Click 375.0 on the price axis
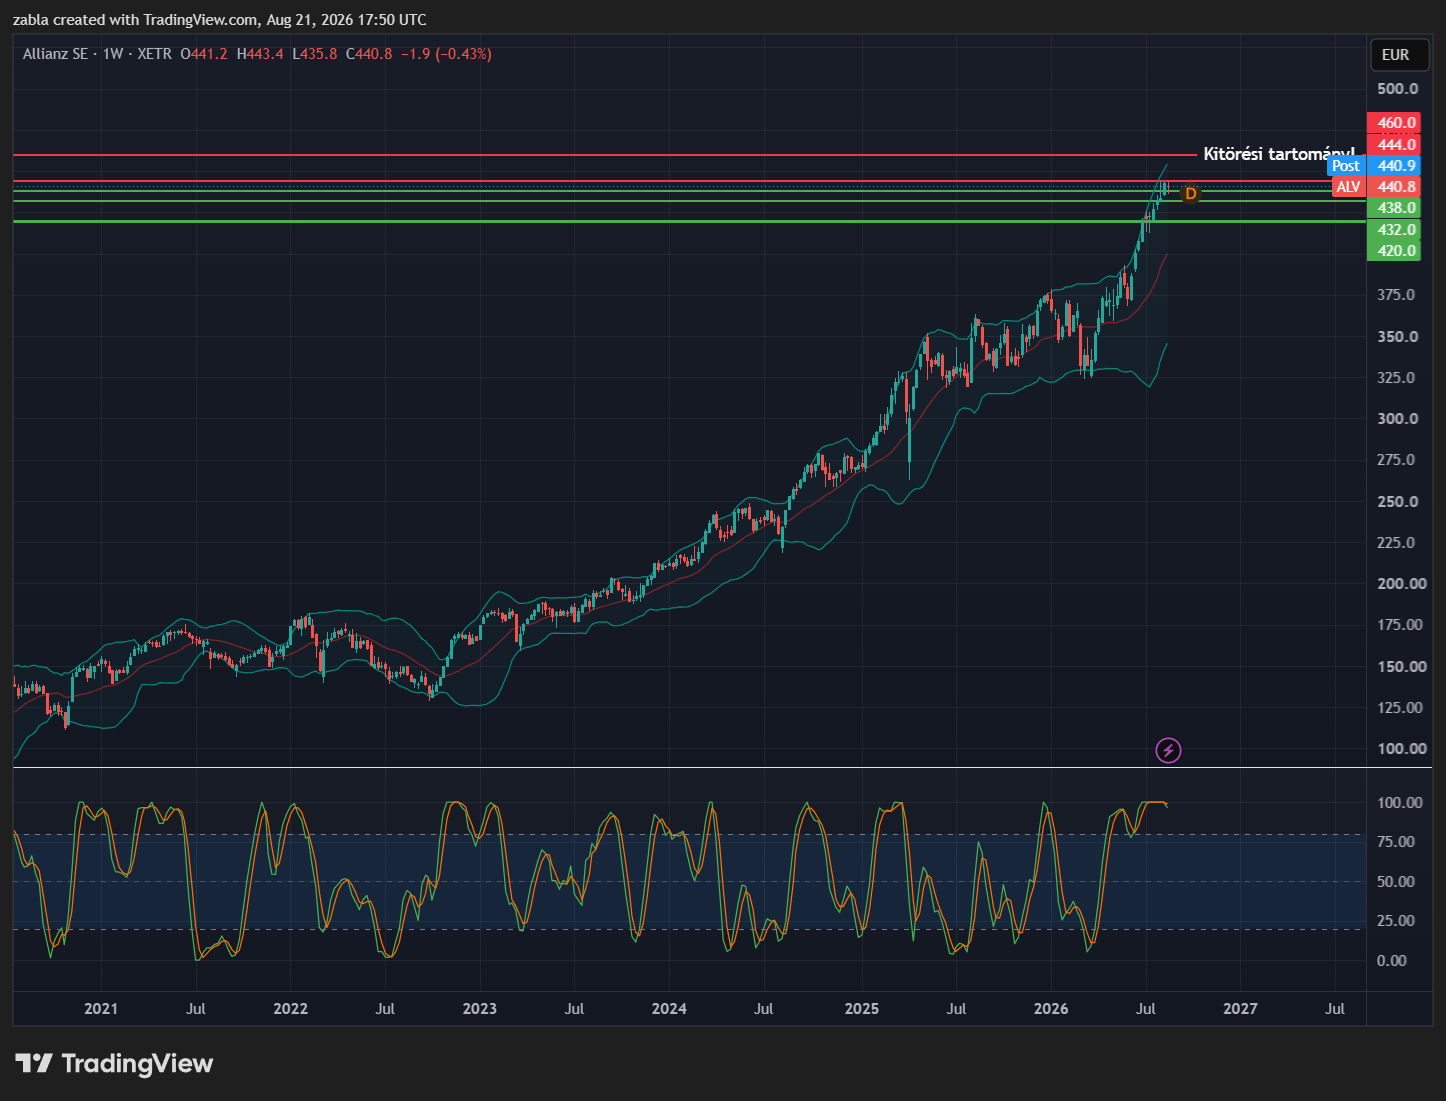This screenshot has width=1446, height=1101. [1398, 295]
